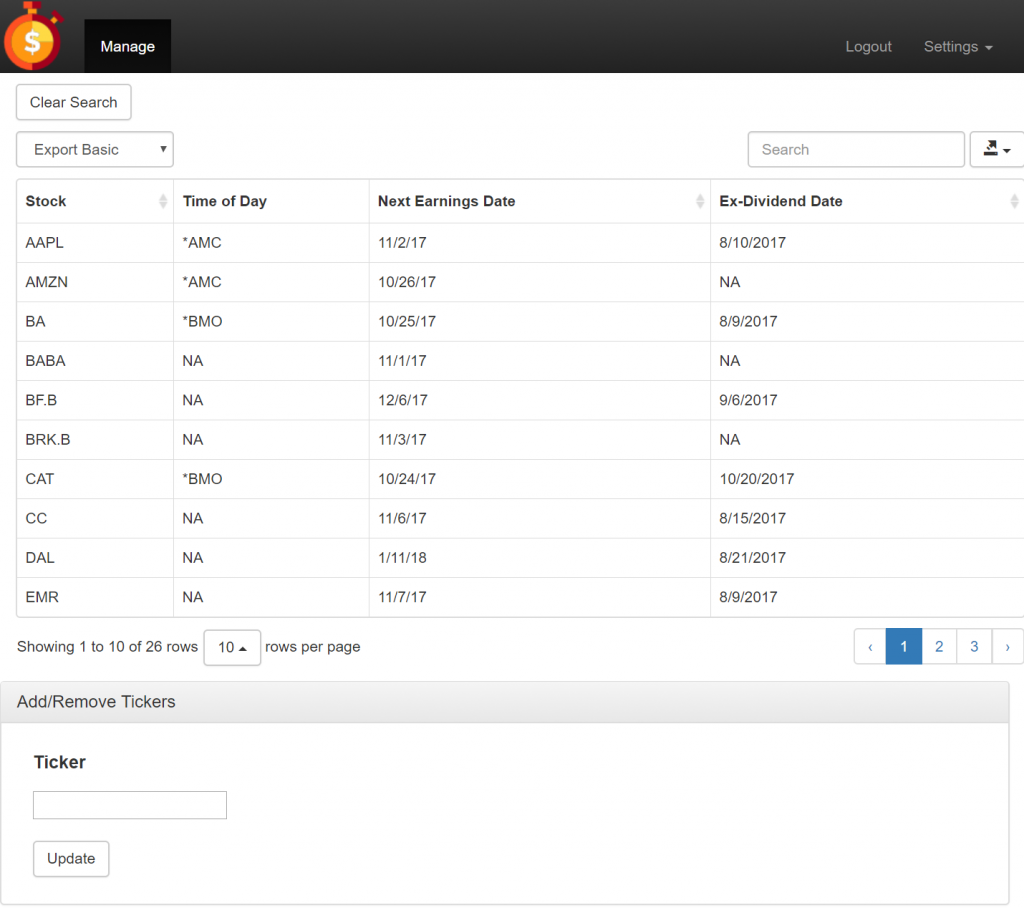Click BRK.B's earnings date 11/3/17

click(402, 440)
